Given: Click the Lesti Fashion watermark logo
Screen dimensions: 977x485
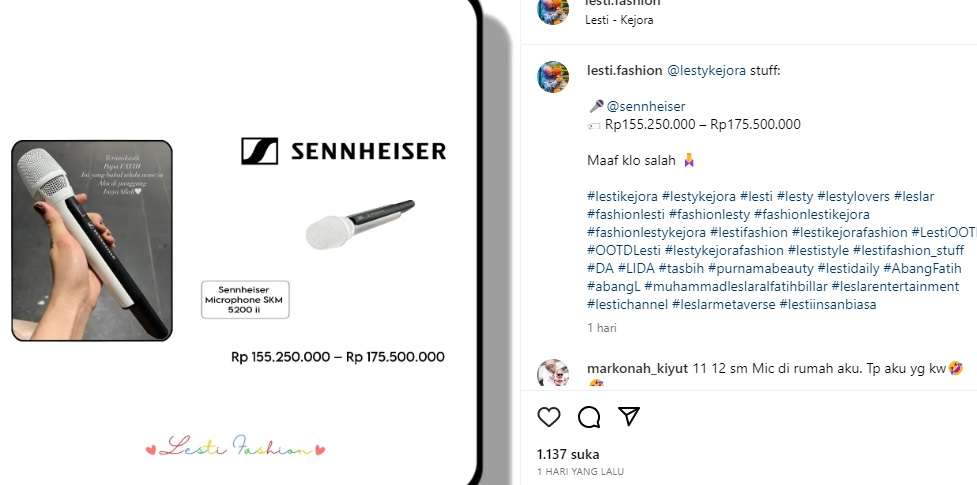Looking at the screenshot, I should click(236, 447).
